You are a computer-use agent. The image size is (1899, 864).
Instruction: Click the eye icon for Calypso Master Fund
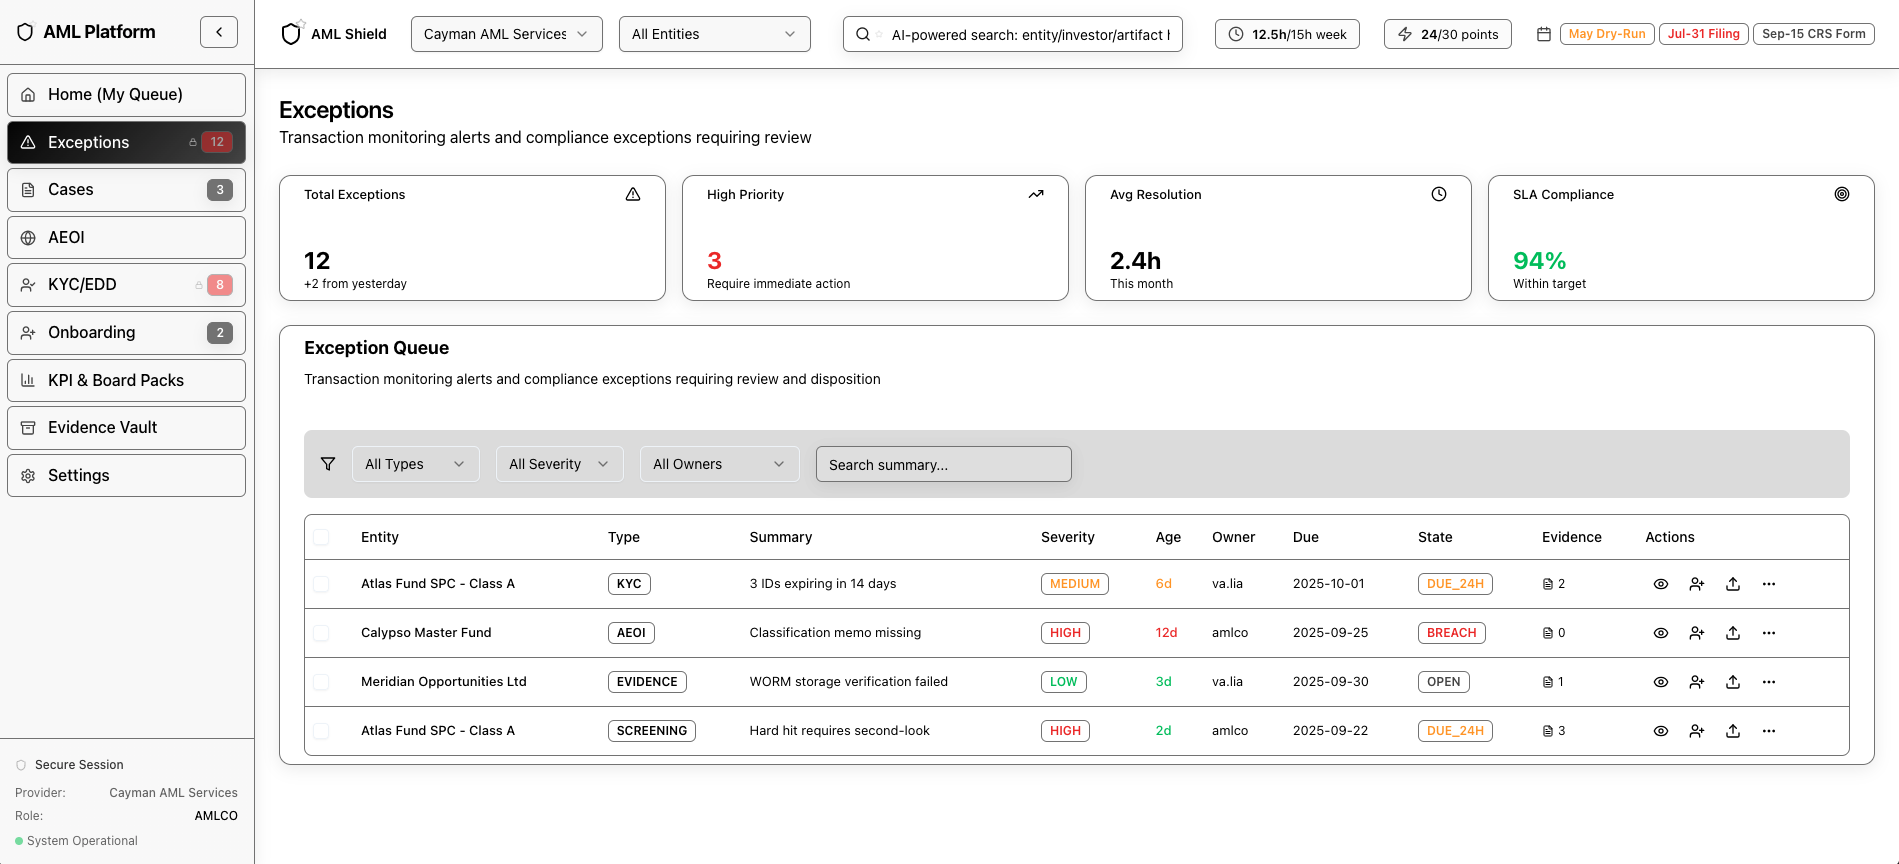coord(1660,633)
